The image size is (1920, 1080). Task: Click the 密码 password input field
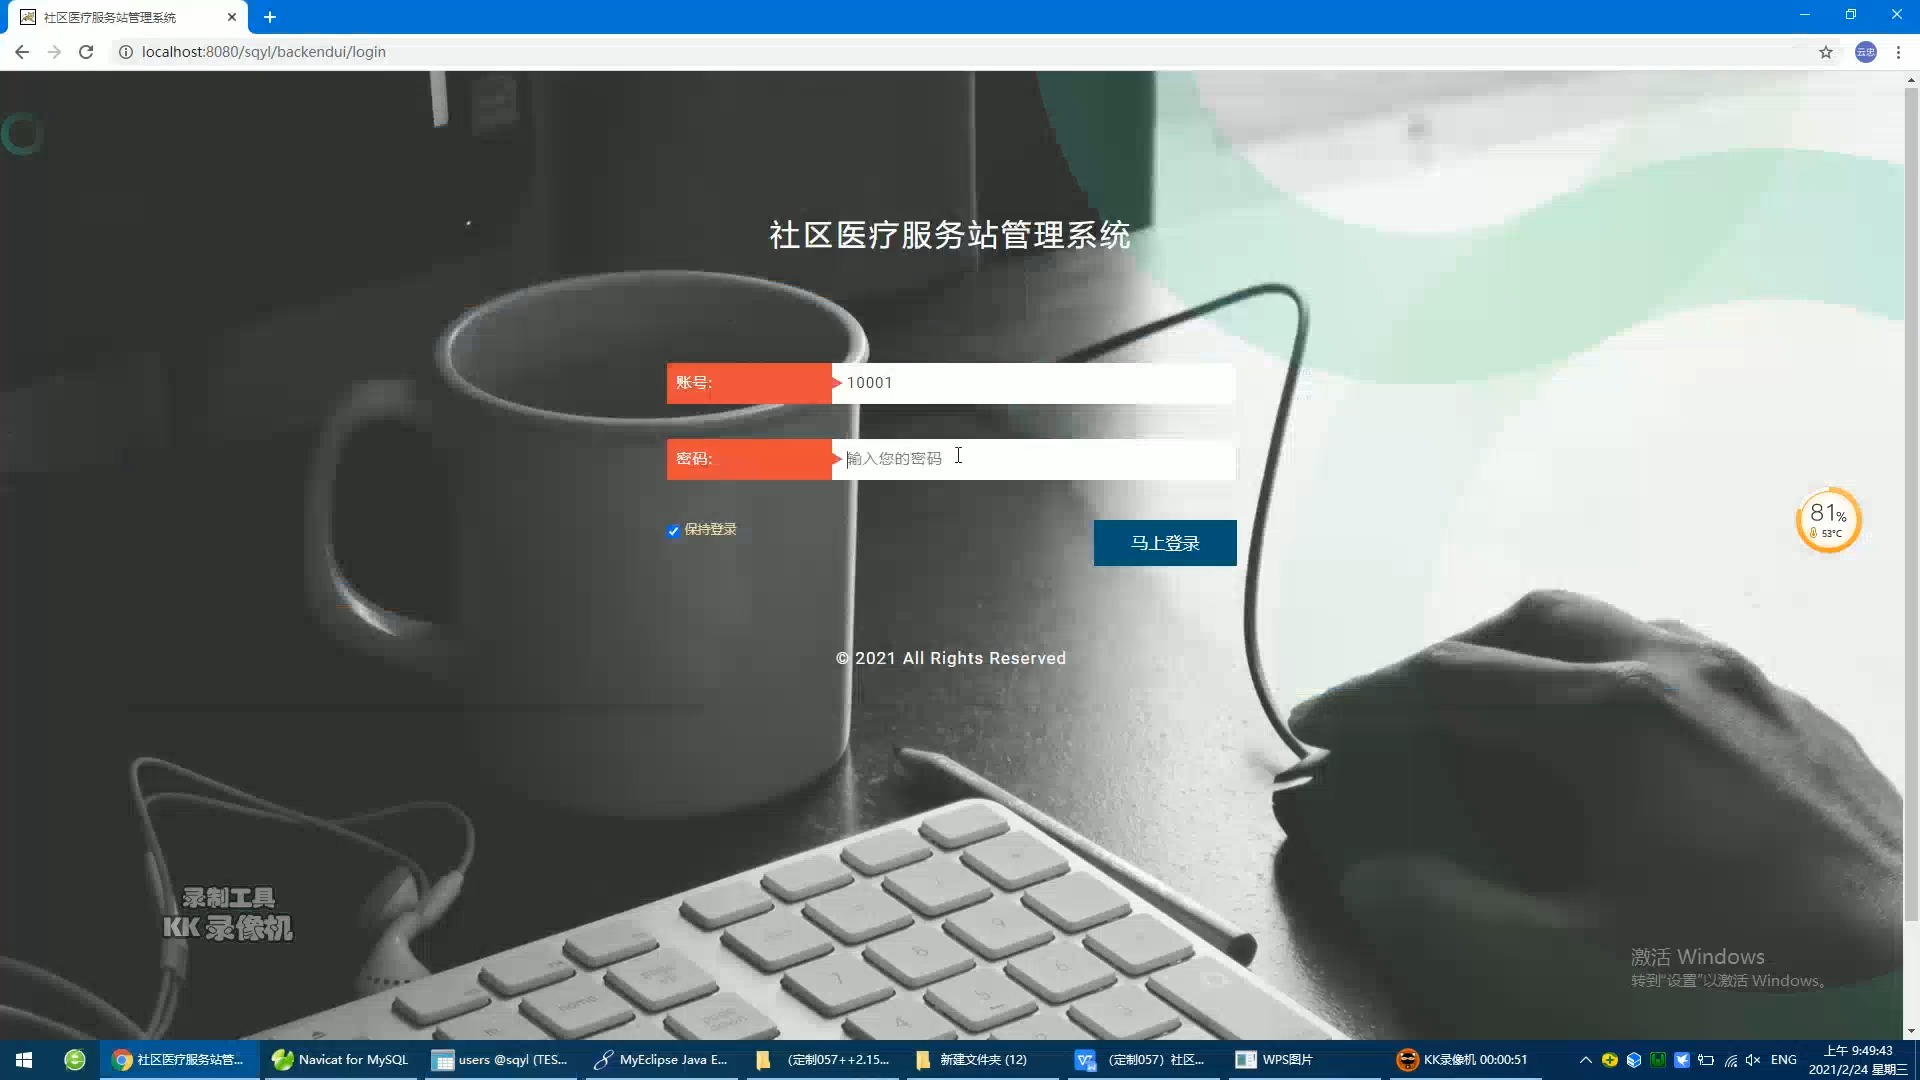tap(1033, 459)
